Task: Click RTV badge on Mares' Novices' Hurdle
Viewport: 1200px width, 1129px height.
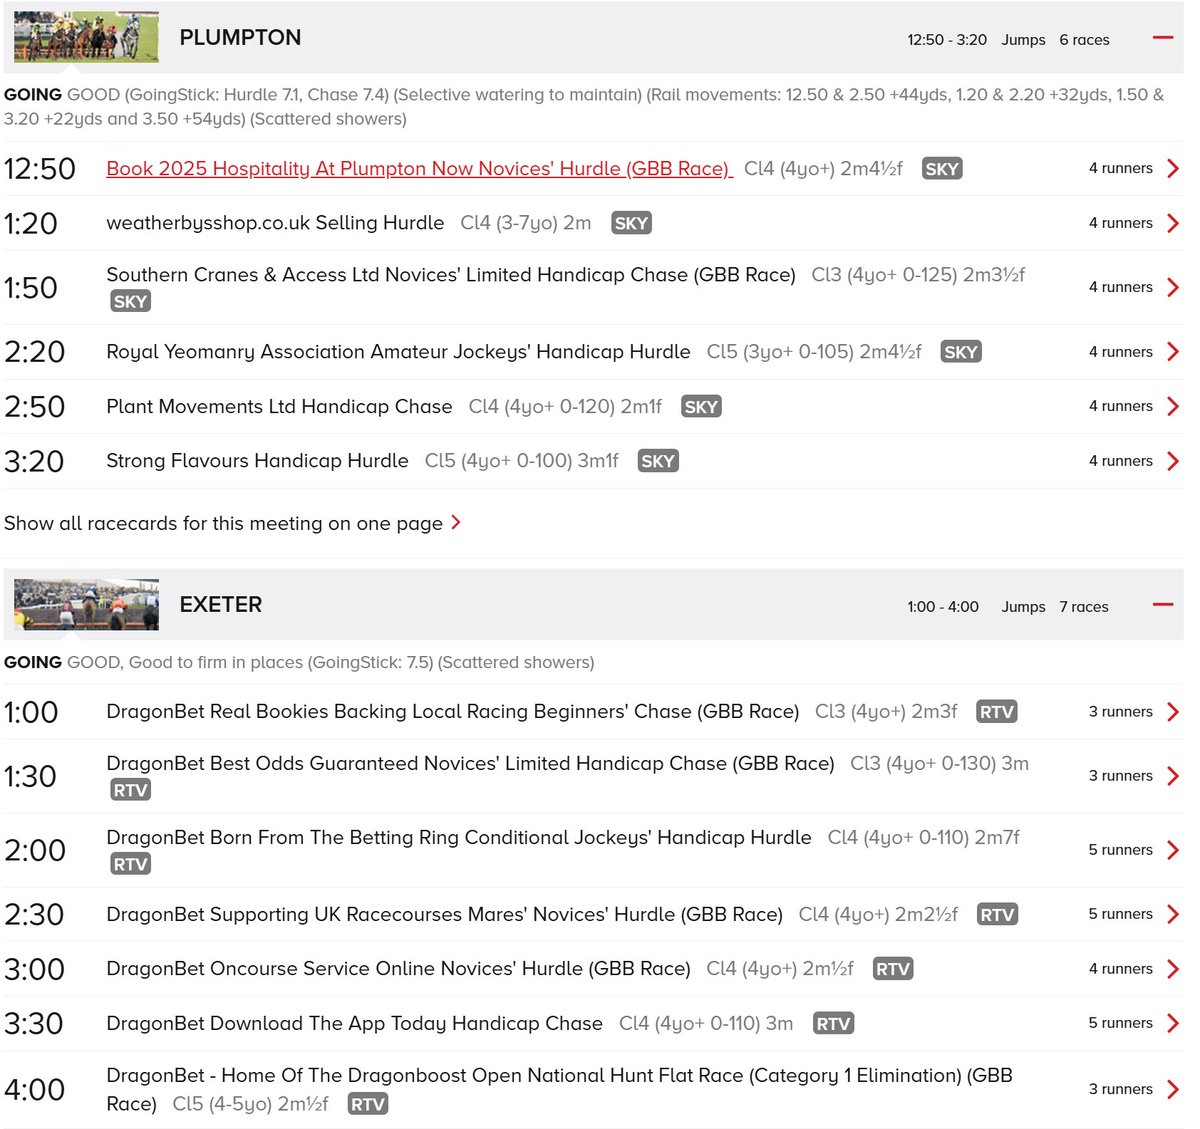Action: point(997,915)
